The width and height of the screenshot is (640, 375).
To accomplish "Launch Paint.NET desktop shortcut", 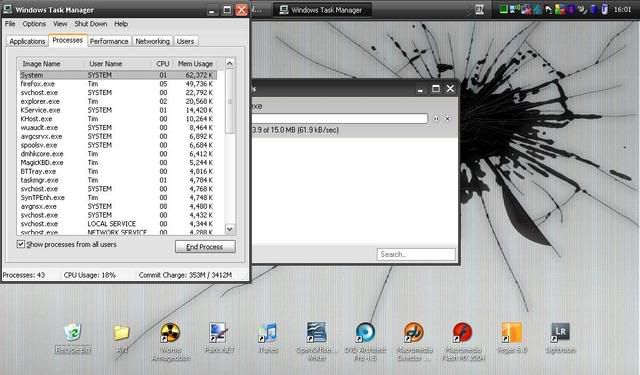I will coord(219,337).
